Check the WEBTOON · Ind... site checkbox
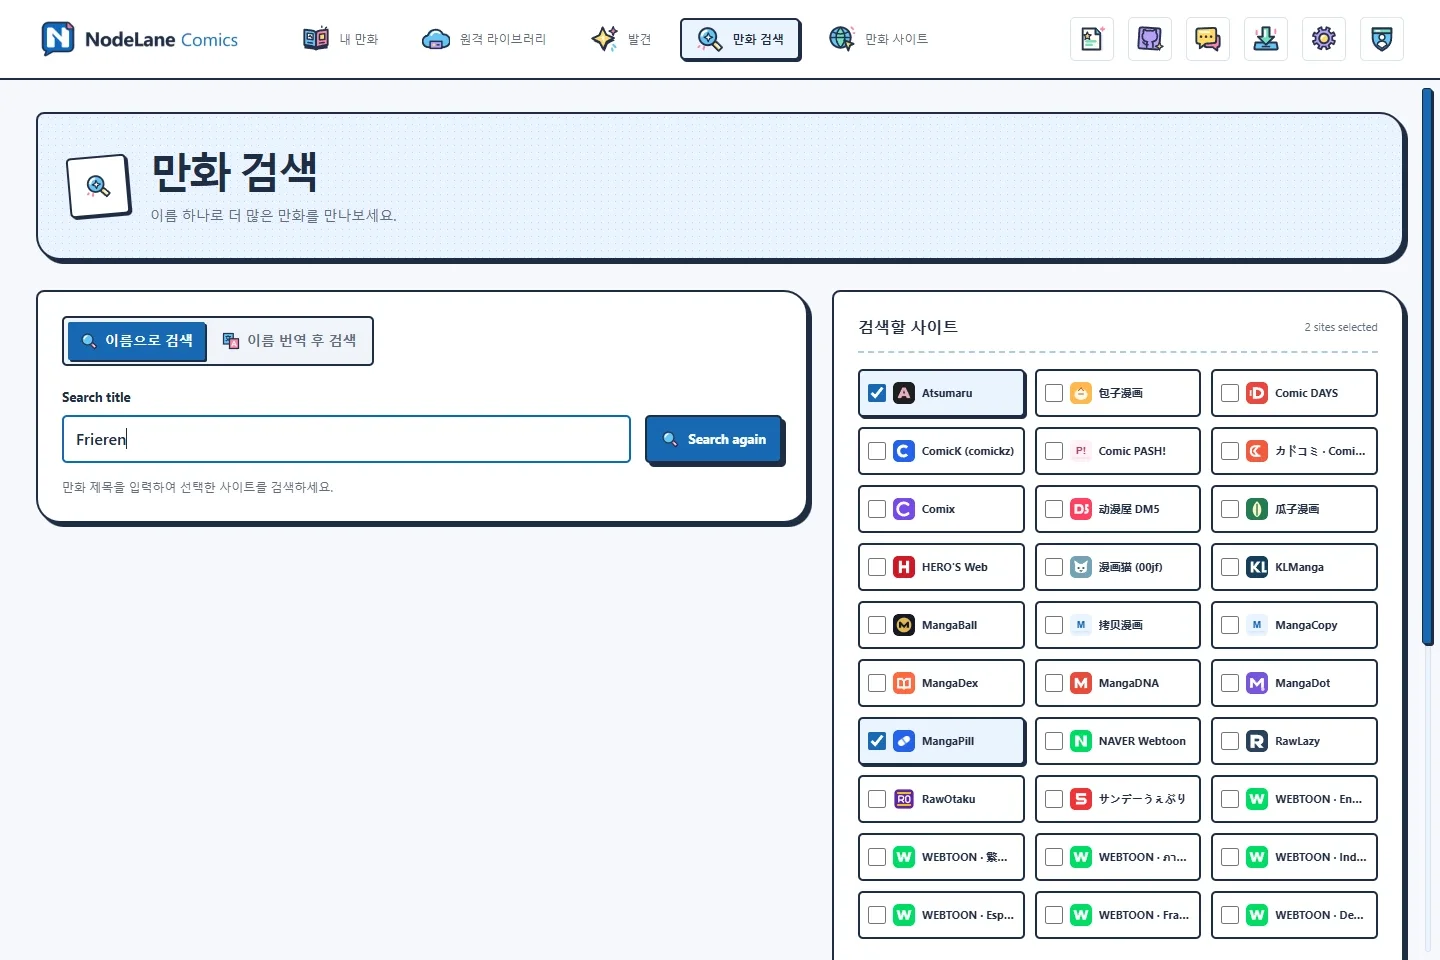Screen dimensions: 1440x960 click(1230, 857)
